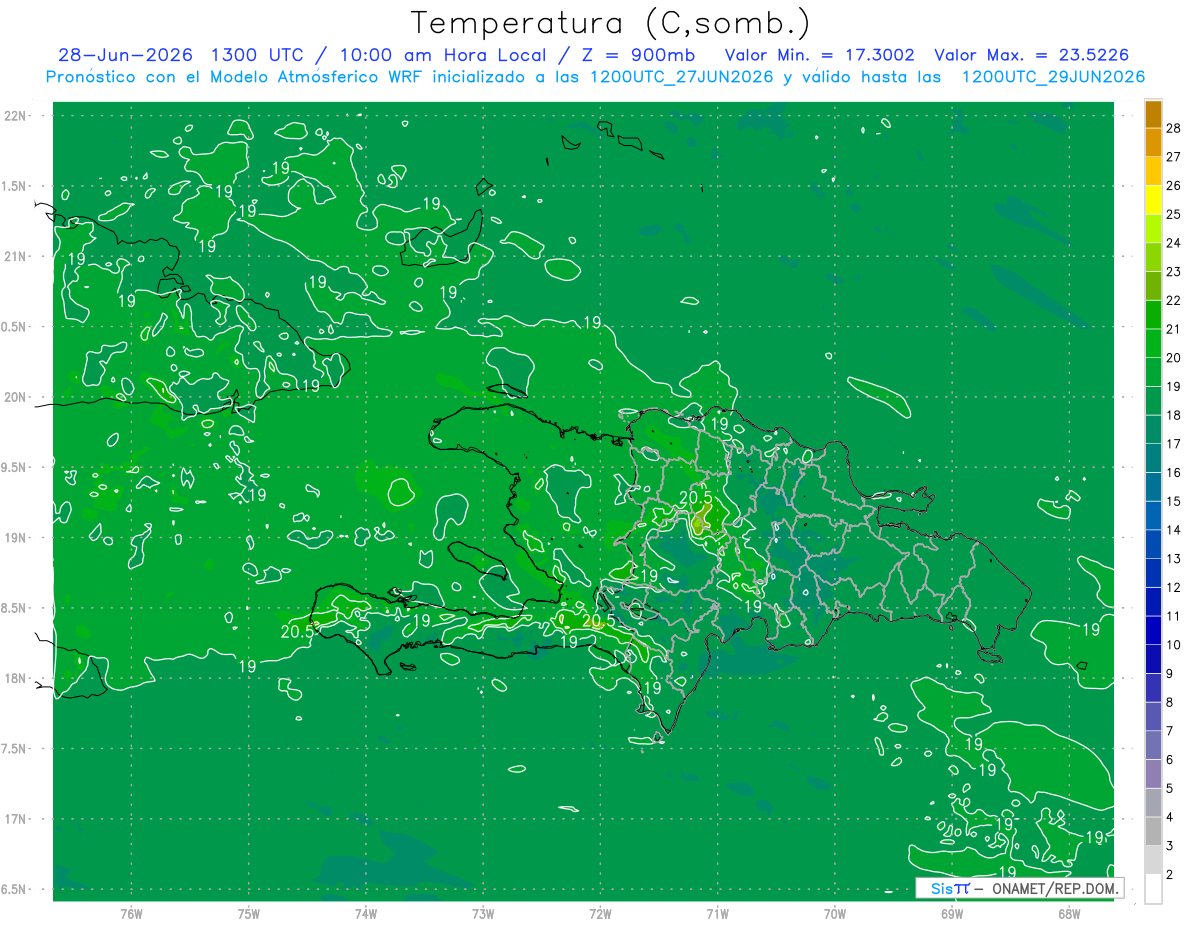Click the color legend value 13
Viewport: 1200px width, 927px height.
pos(1173,559)
